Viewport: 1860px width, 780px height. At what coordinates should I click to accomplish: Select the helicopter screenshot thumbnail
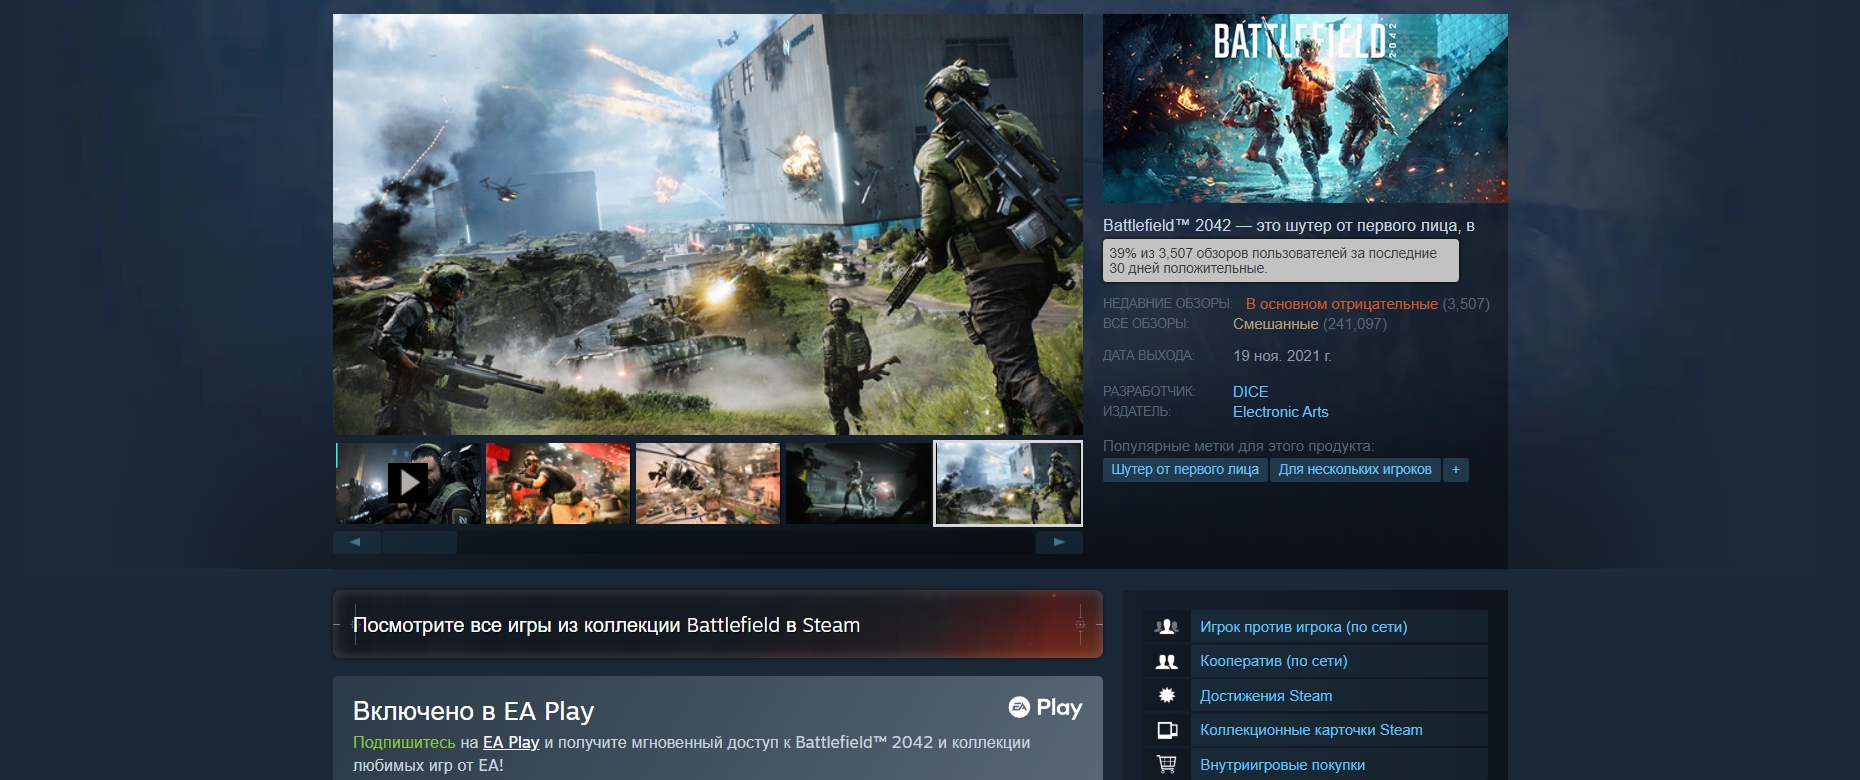708,484
